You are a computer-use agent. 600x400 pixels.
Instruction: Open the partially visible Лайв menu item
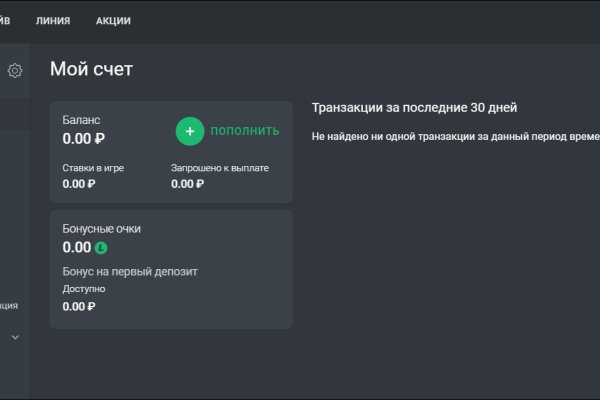(5, 21)
